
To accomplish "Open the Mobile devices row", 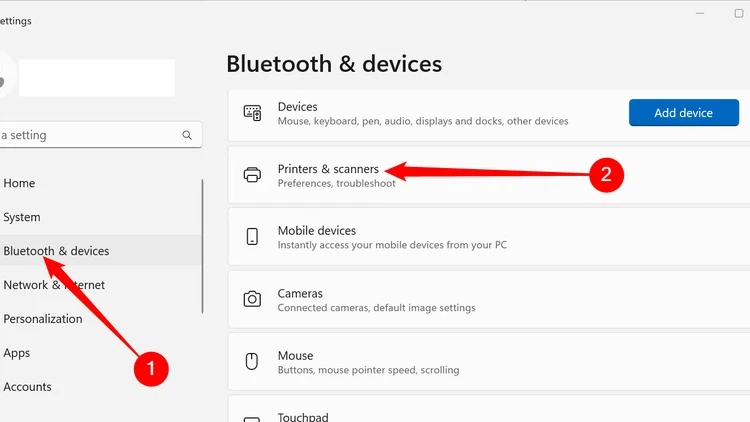I will [489, 237].
